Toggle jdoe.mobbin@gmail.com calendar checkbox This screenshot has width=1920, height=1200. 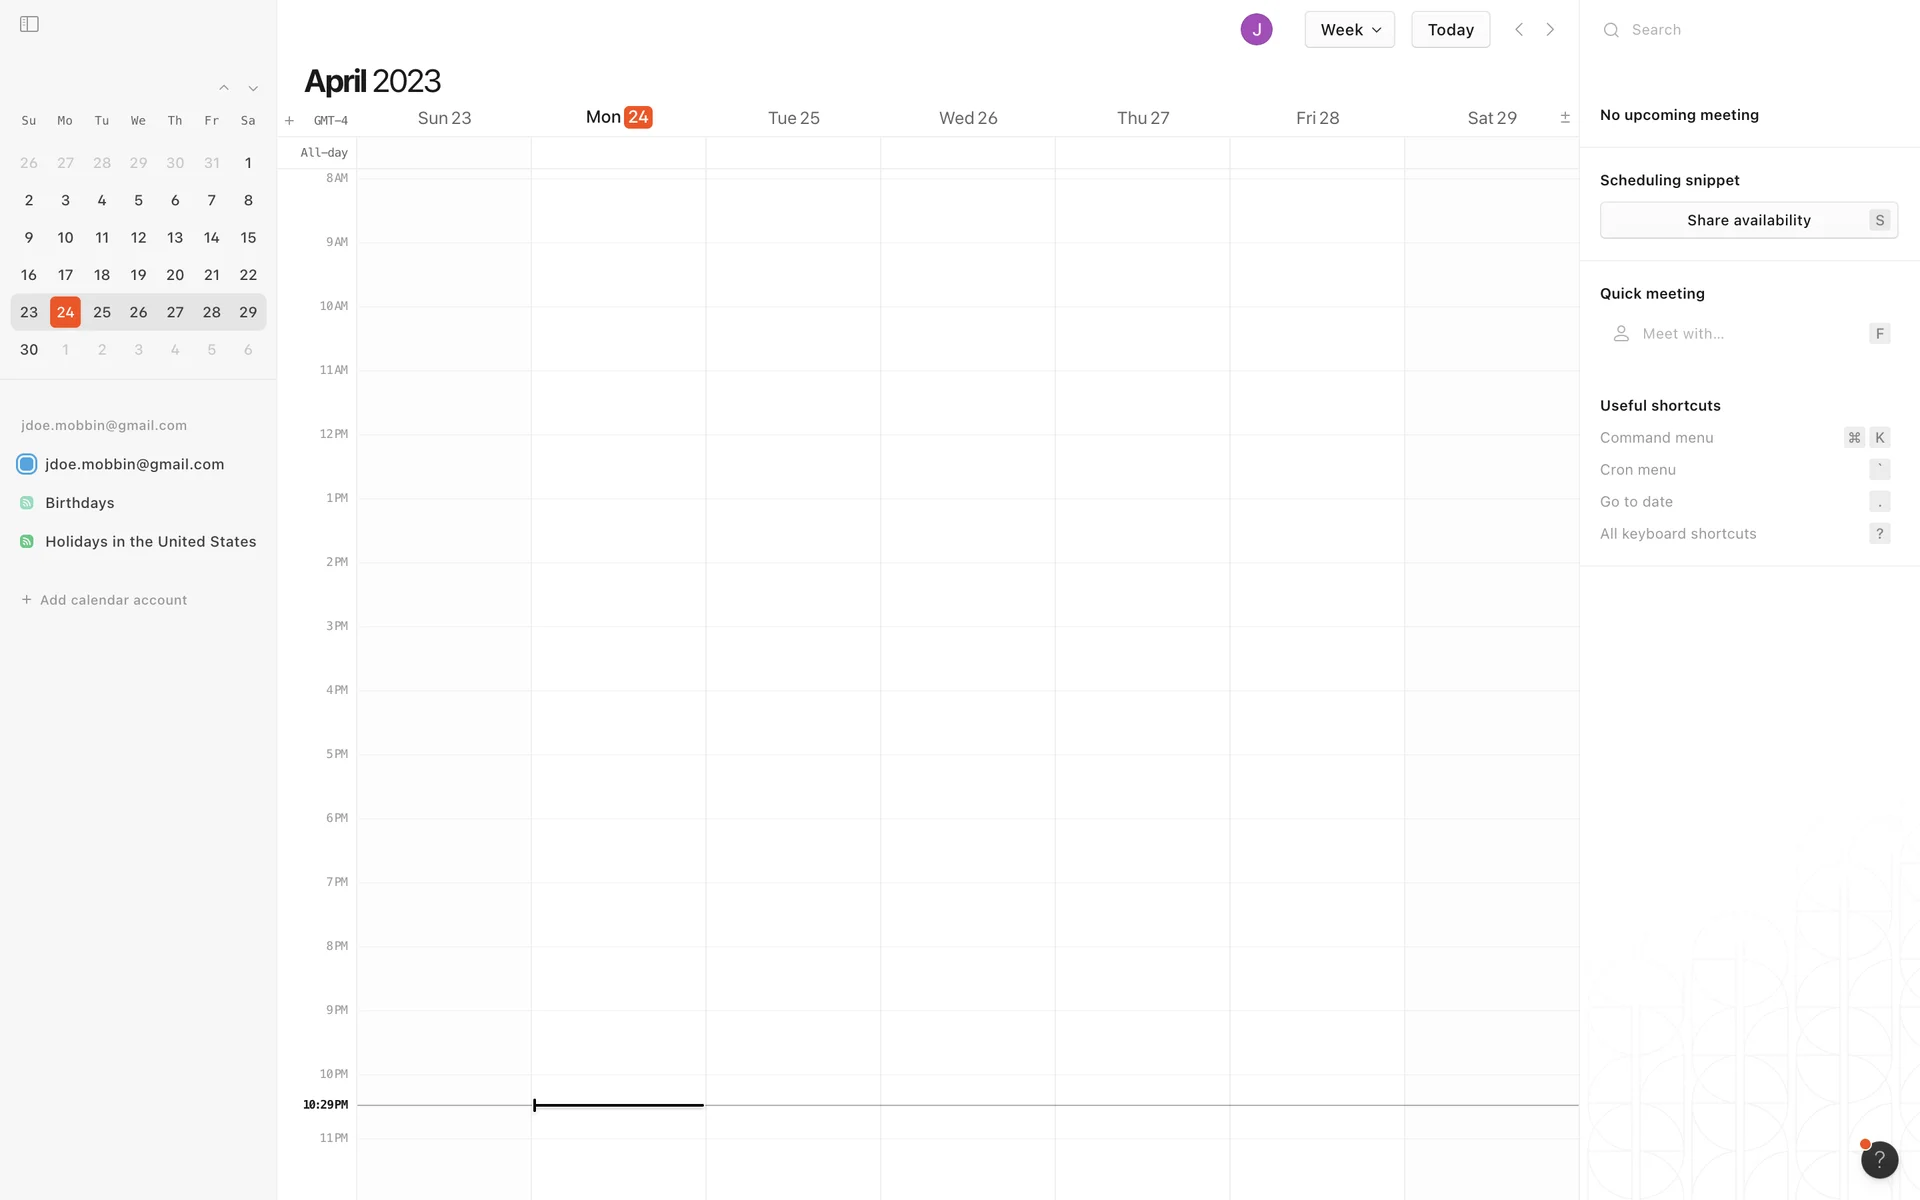(x=27, y=464)
